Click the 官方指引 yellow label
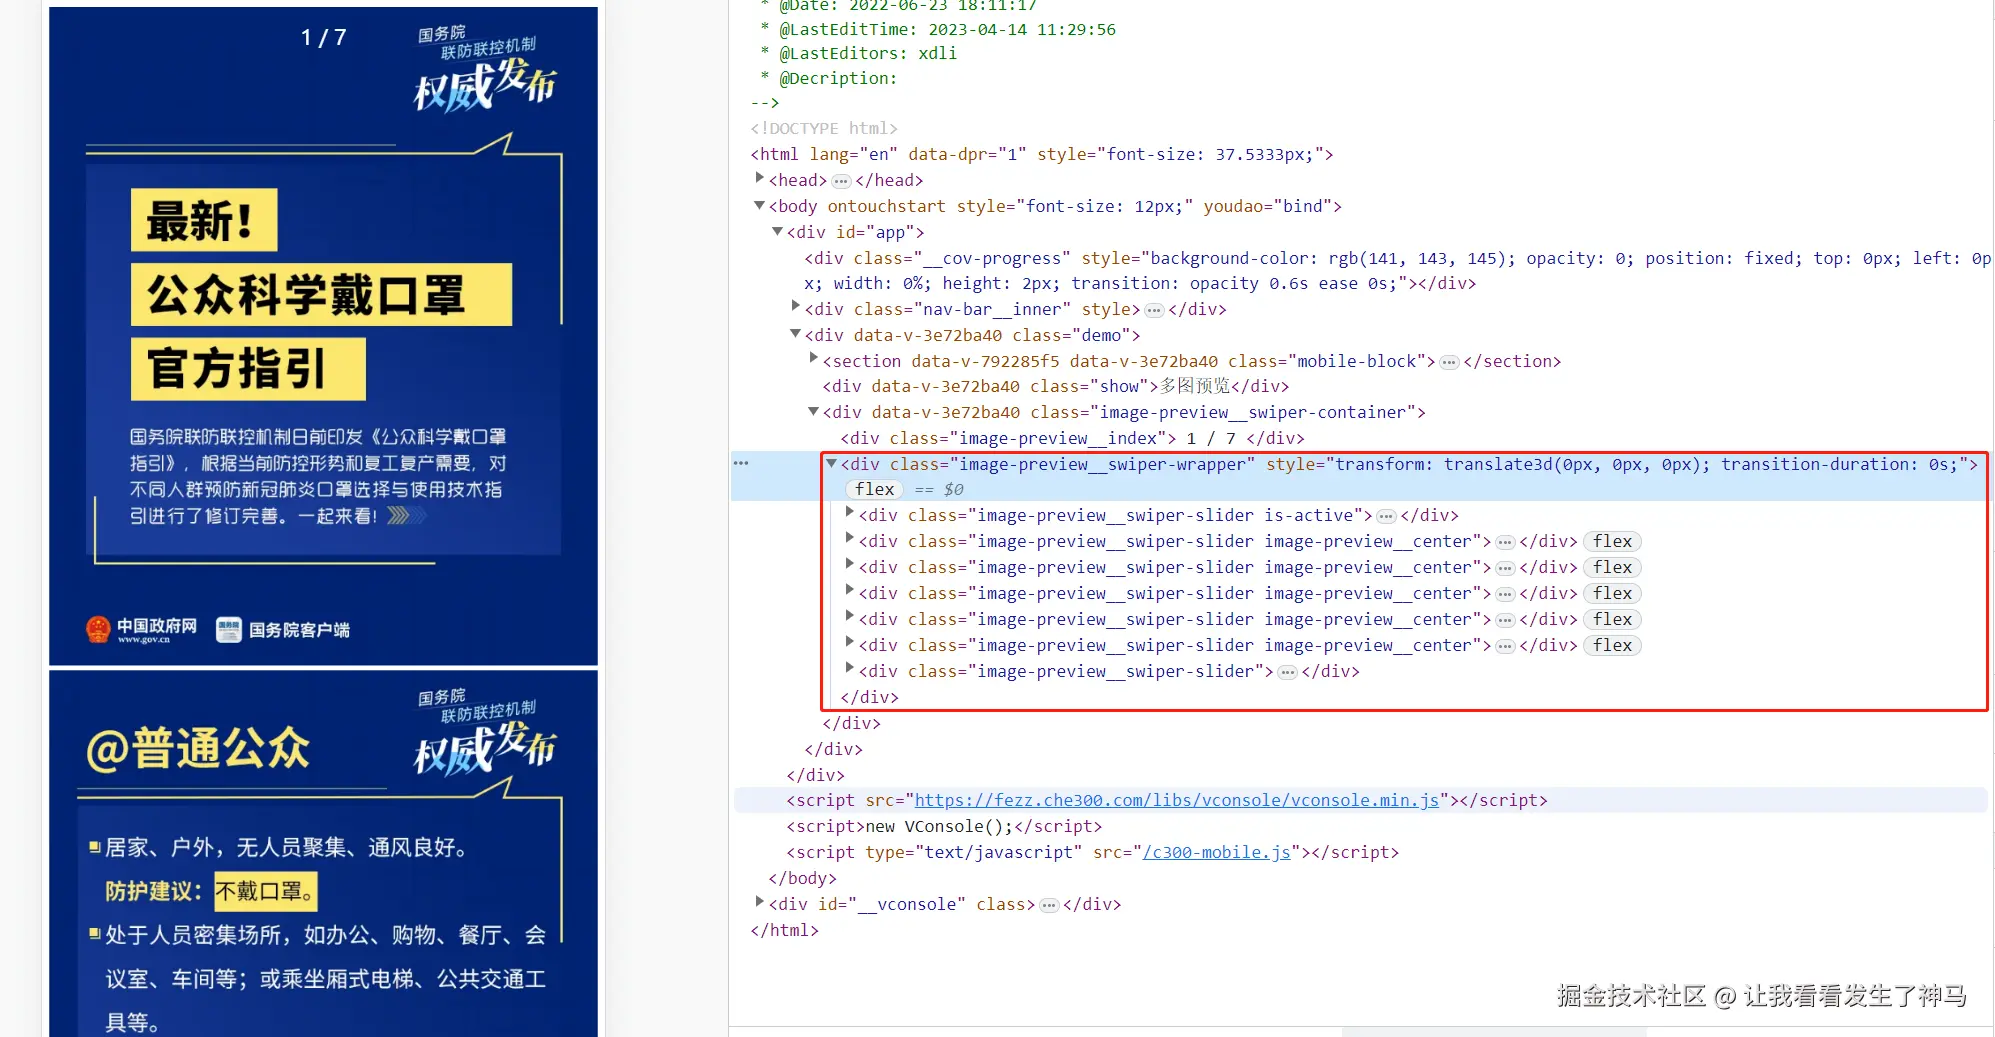 248,368
